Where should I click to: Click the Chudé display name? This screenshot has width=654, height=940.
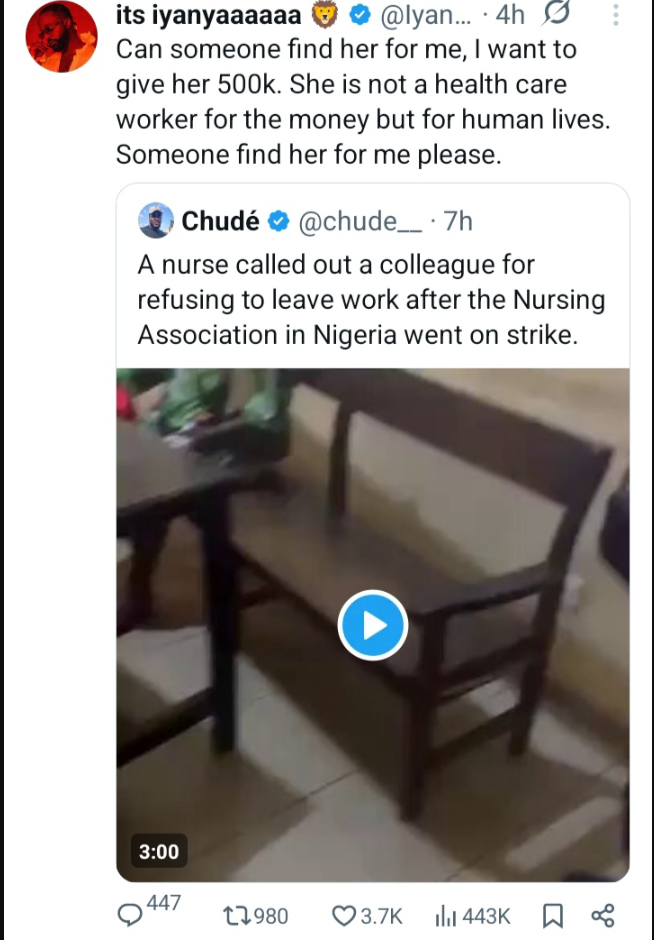(220, 221)
